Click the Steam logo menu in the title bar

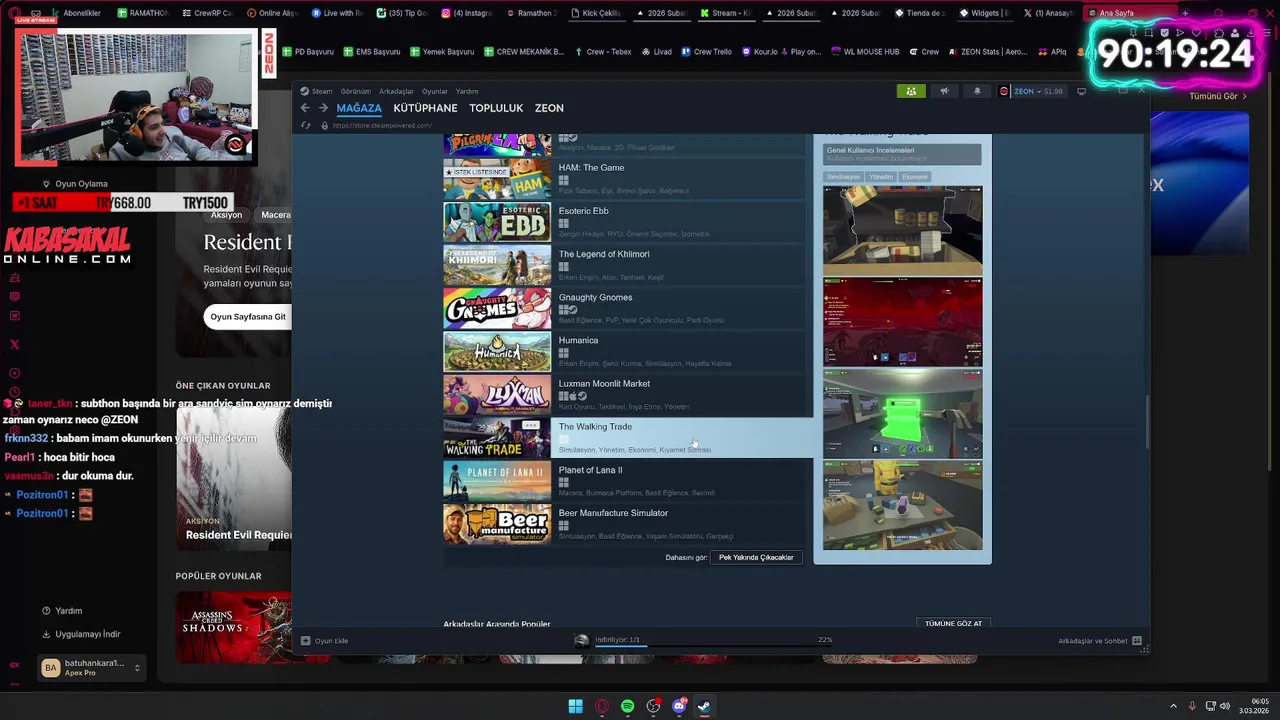click(316, 91)
